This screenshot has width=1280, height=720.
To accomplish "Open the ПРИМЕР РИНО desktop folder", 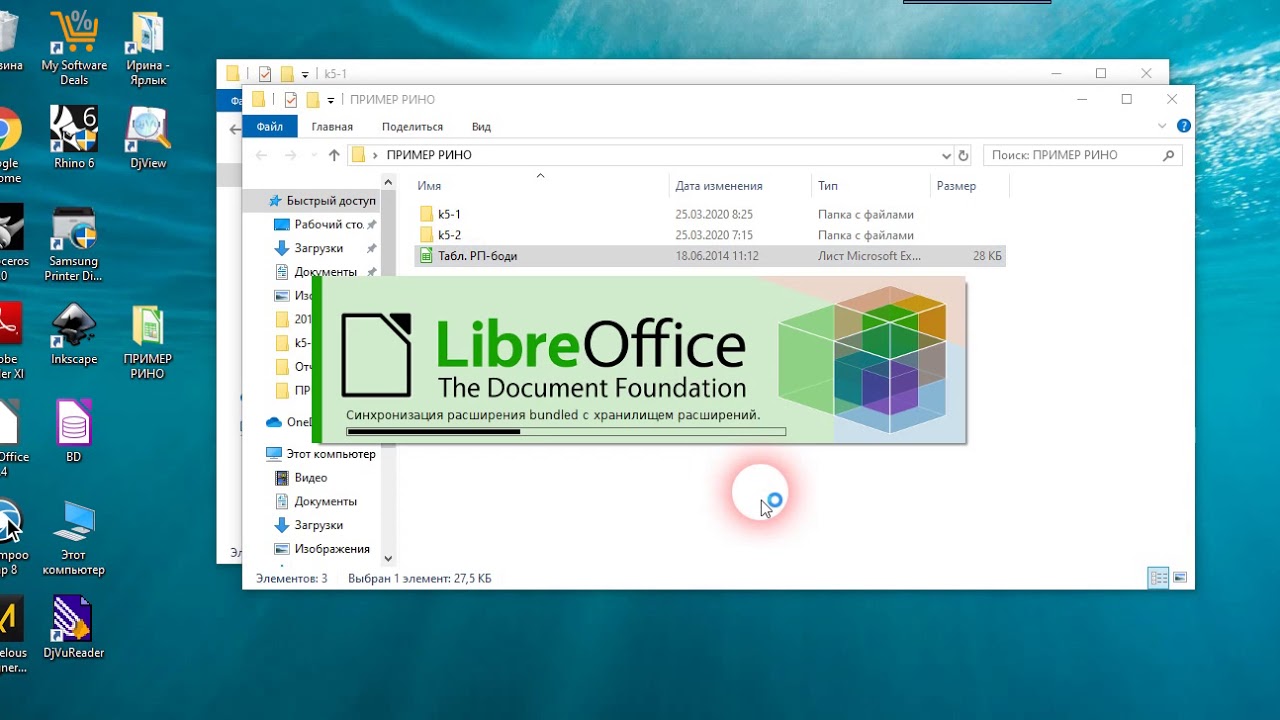I will pyautogui.click(x=147, y=342).
